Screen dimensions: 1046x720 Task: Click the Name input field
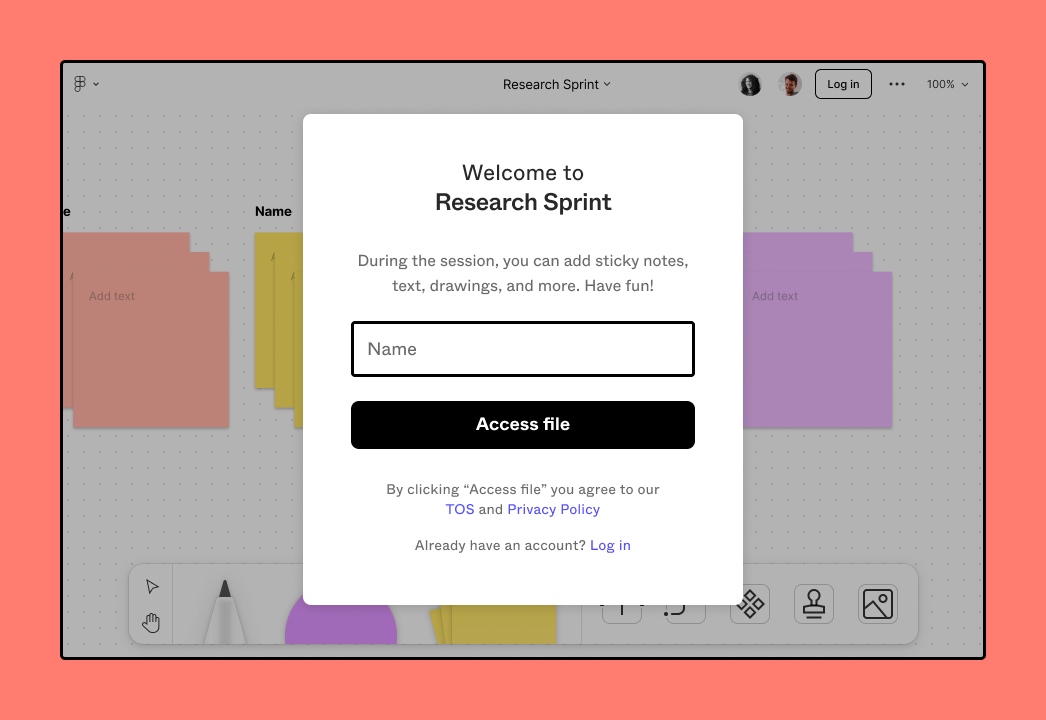point(522,349)
